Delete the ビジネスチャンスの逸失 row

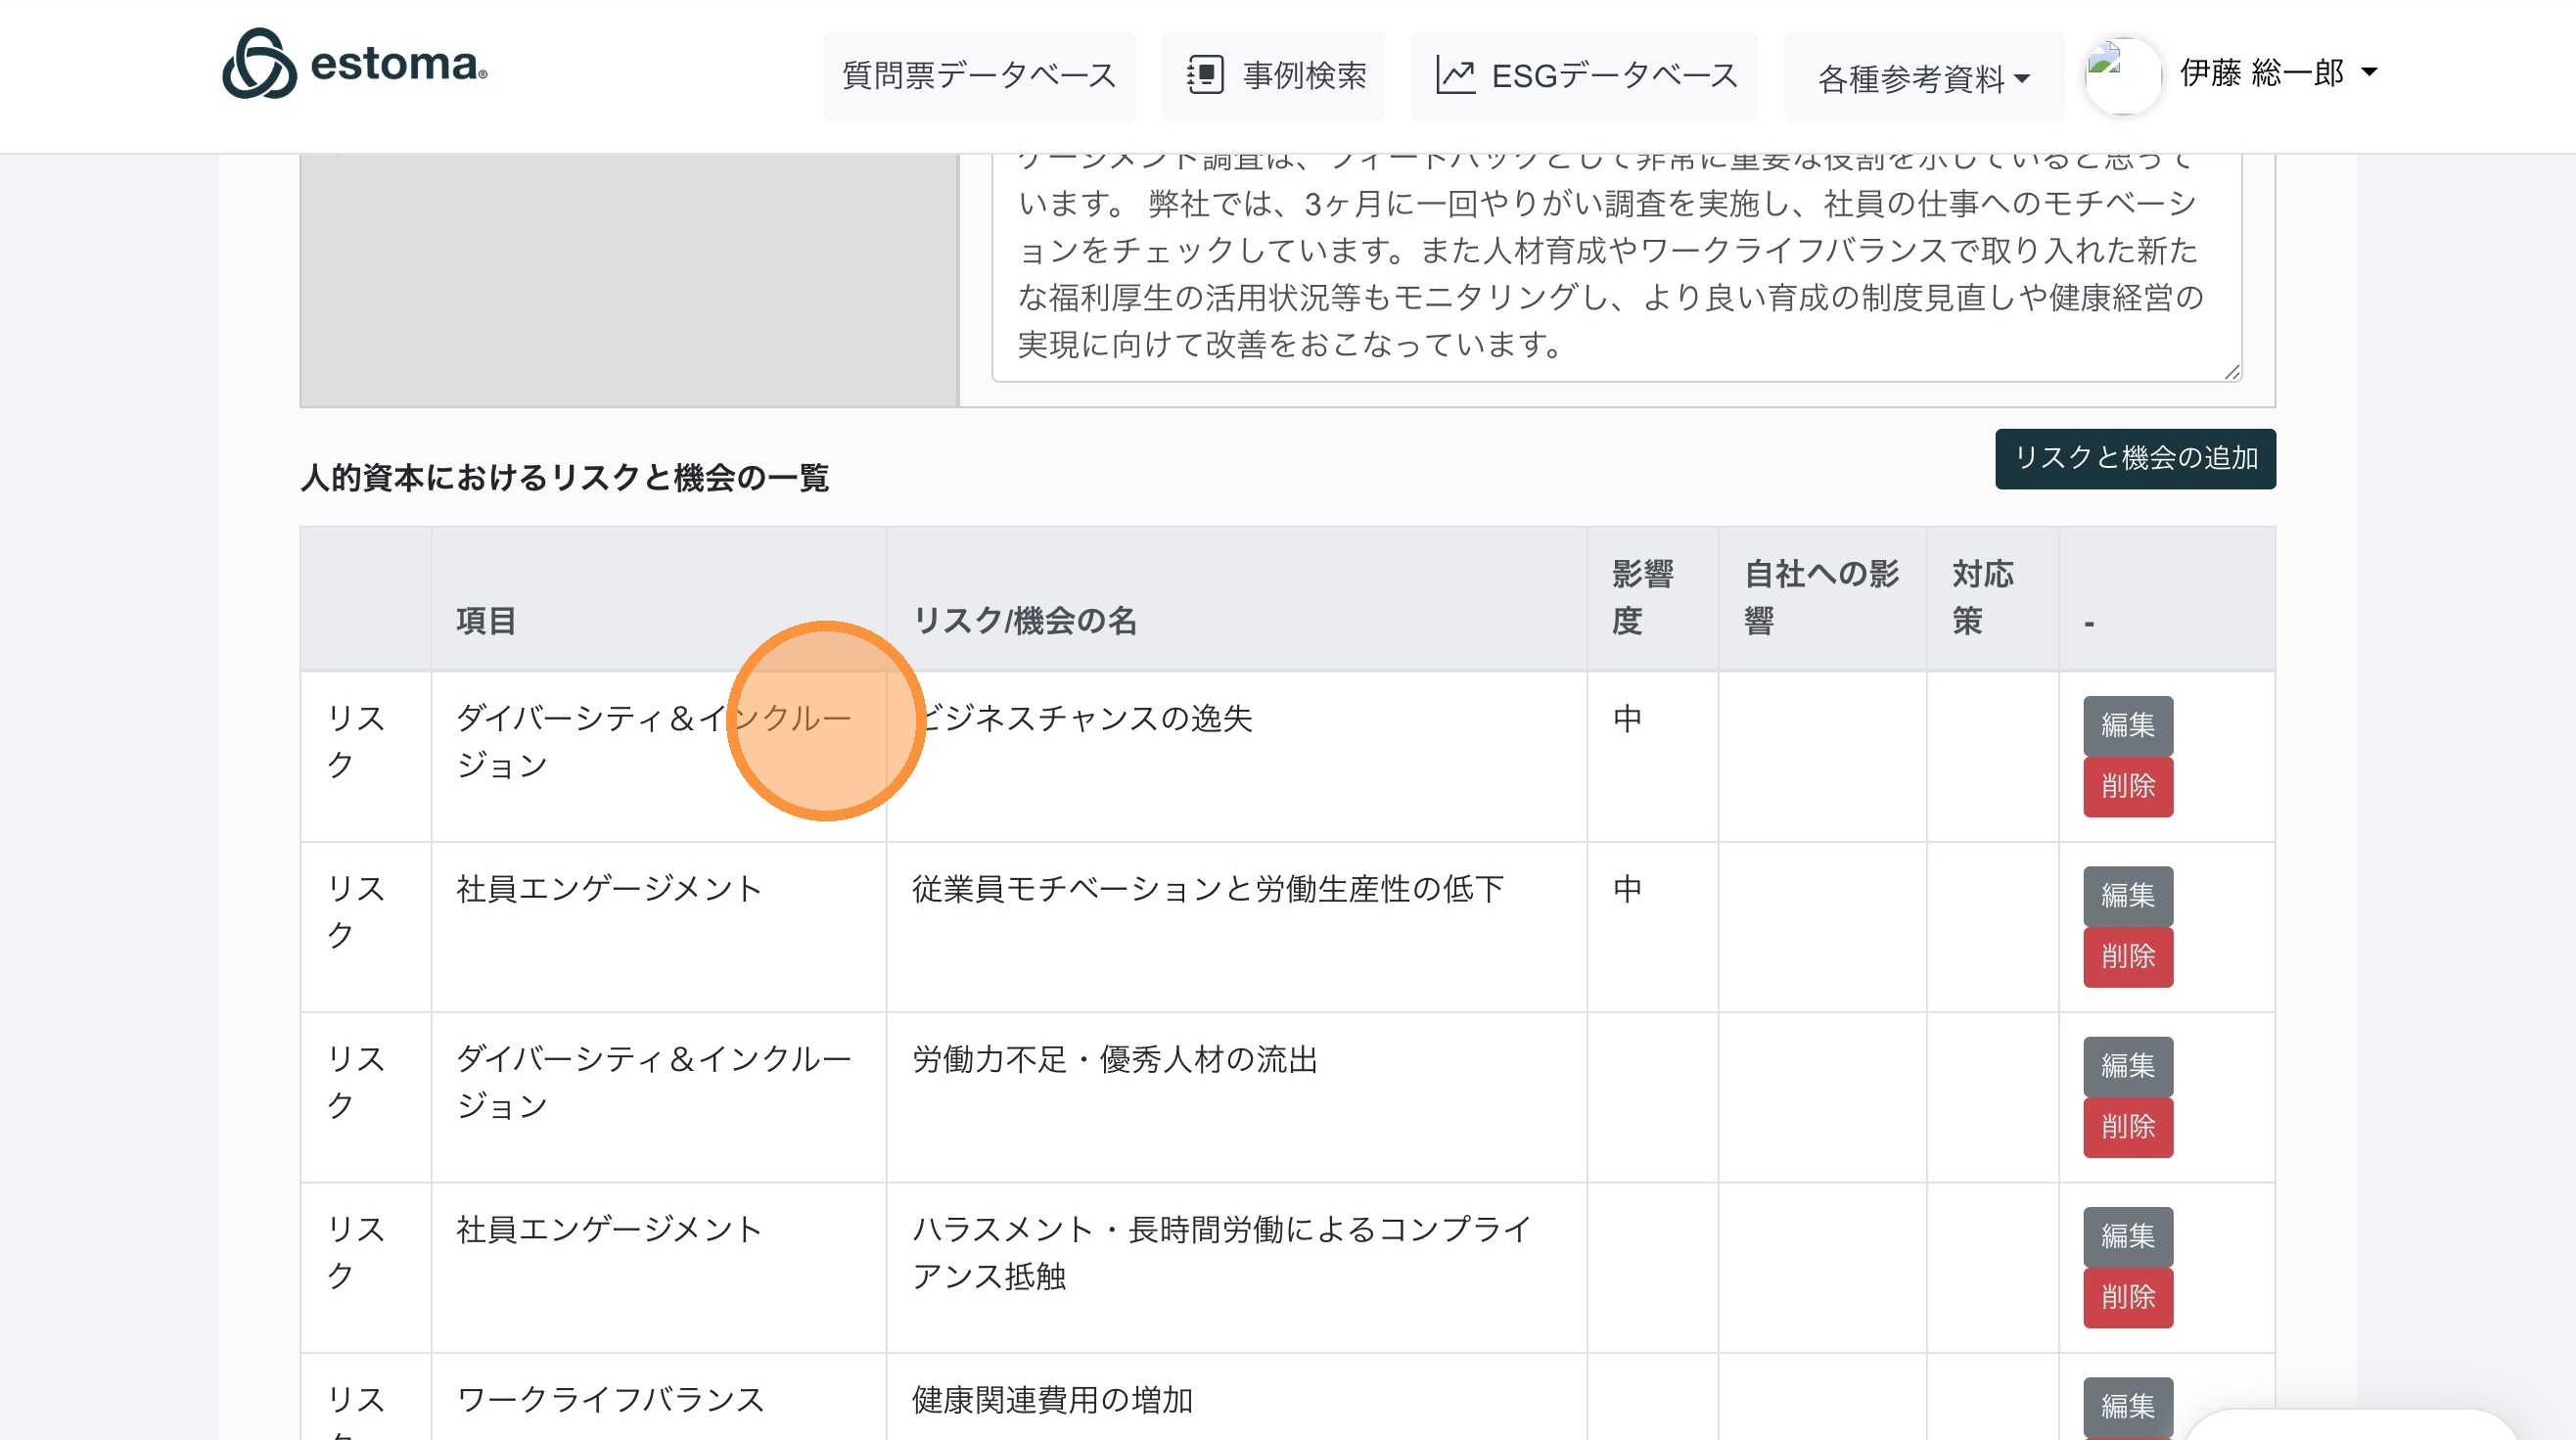[x=2127, y=786]
